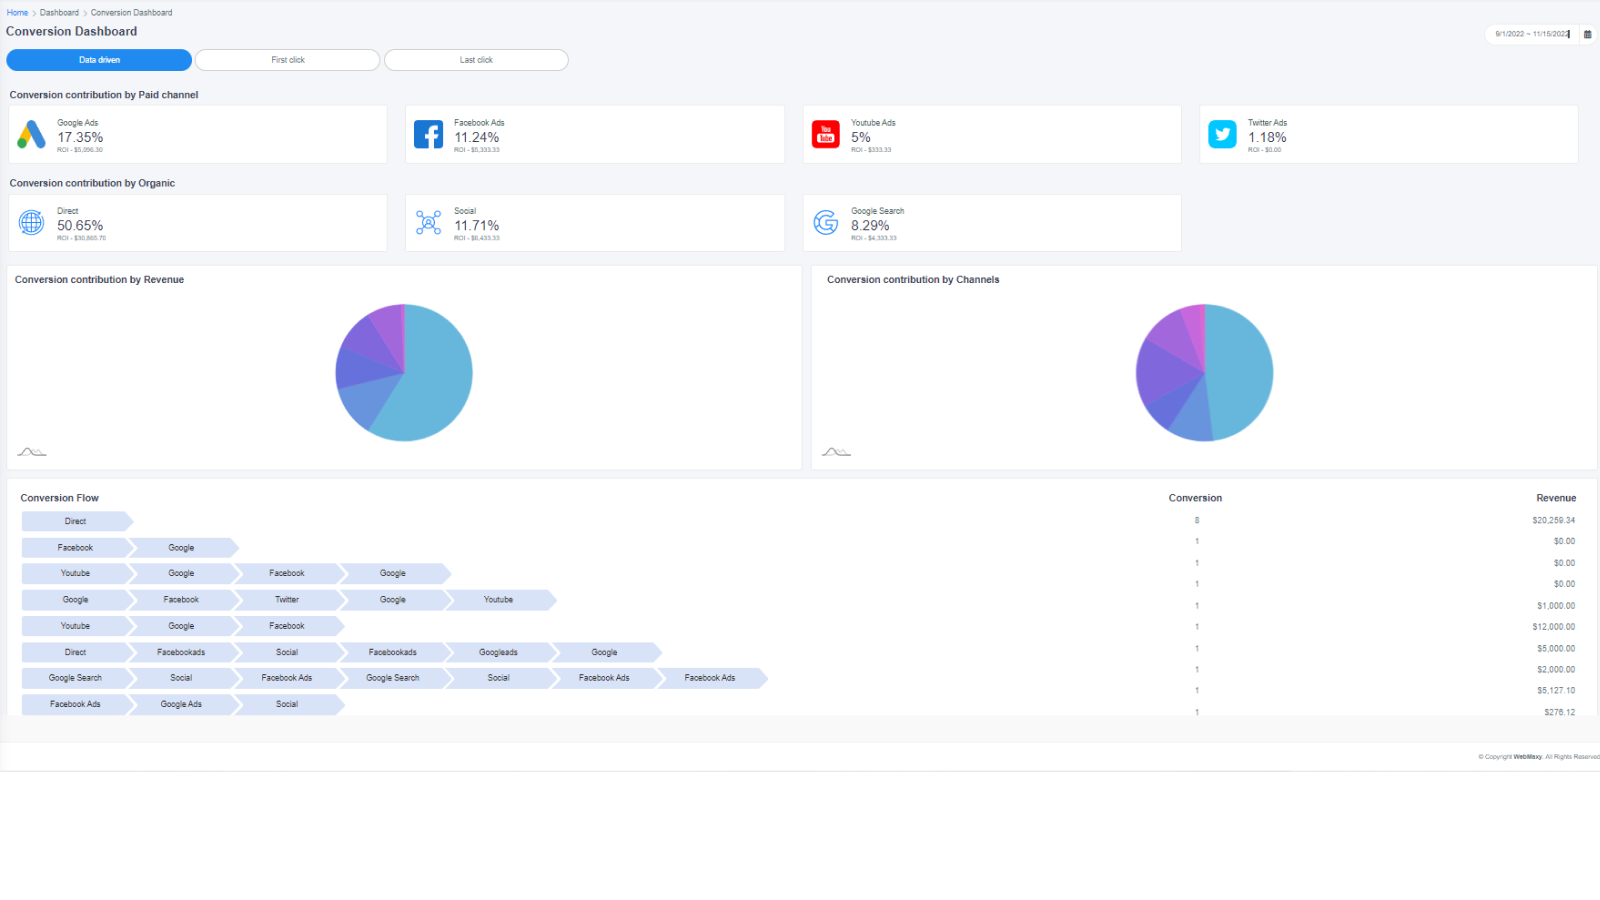Click the 8.29% Google Search value
The height and width of the screenshot is (900, 1600).
870,226
